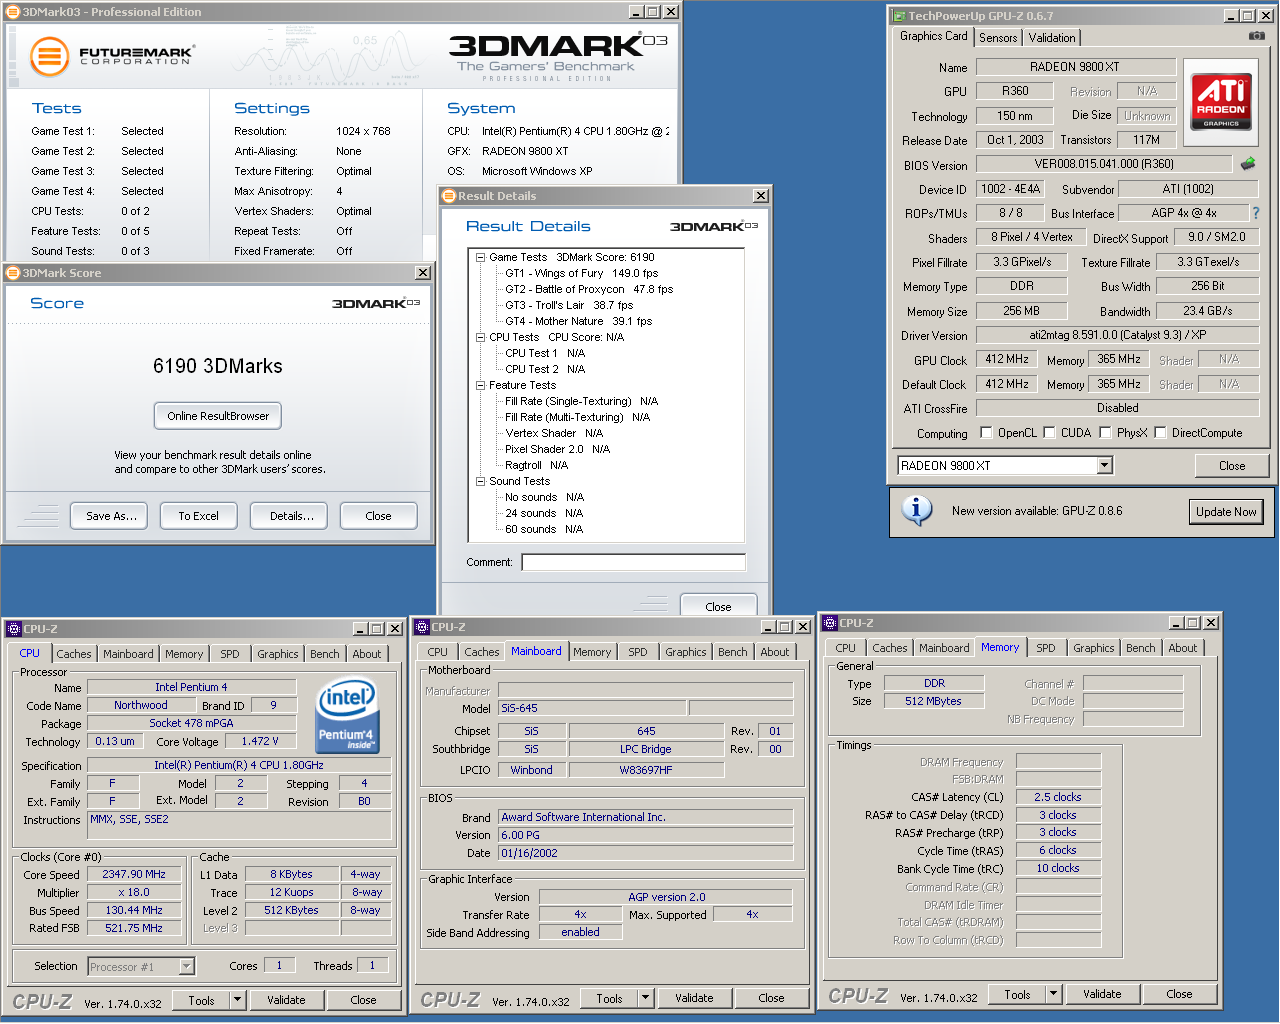Click the 512 MBytes memory size value
The width and height of the screenshot is (1280, 1024).
pyautogui.click(x=933, y=701)
